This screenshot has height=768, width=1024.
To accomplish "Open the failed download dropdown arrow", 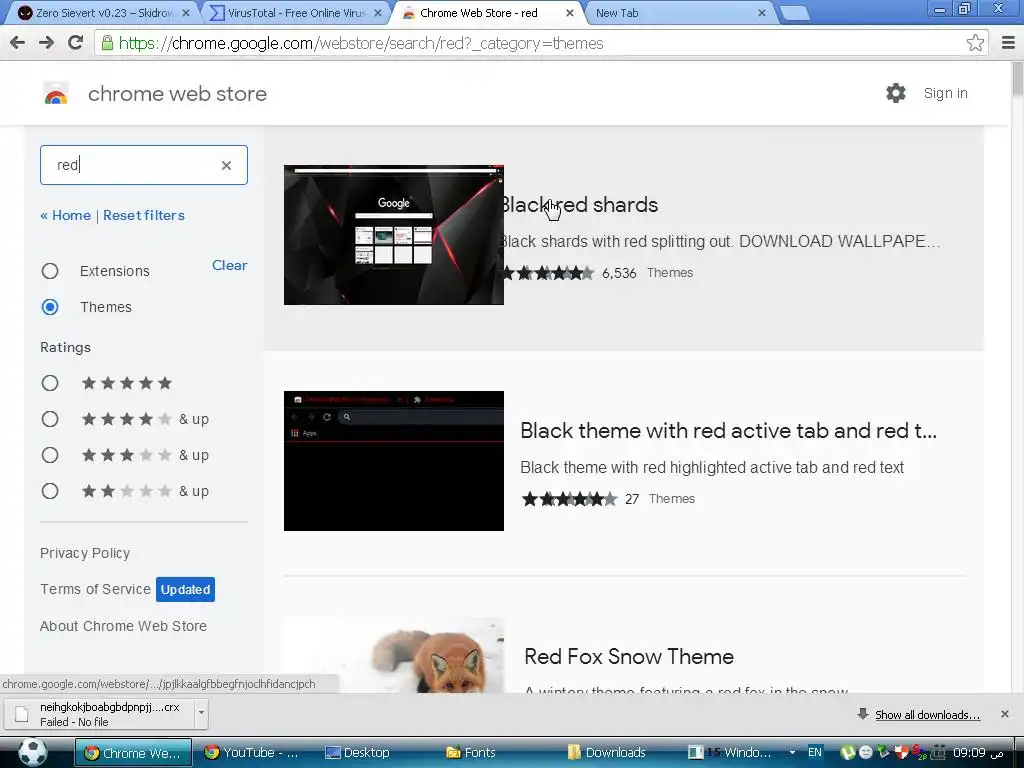I will [x=201, y=714].
